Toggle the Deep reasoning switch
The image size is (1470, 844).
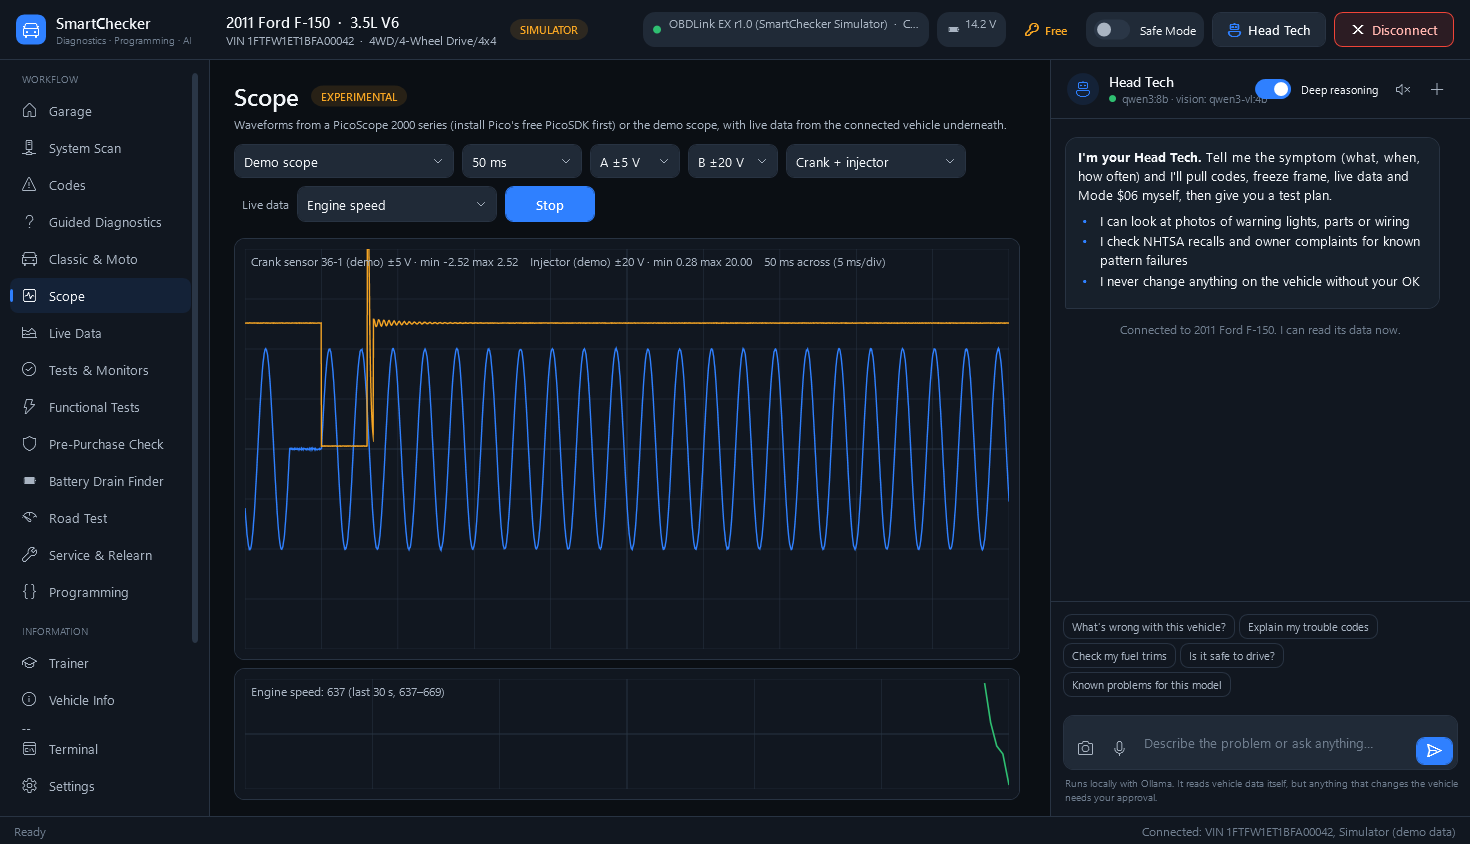(x=1273, y=89)
